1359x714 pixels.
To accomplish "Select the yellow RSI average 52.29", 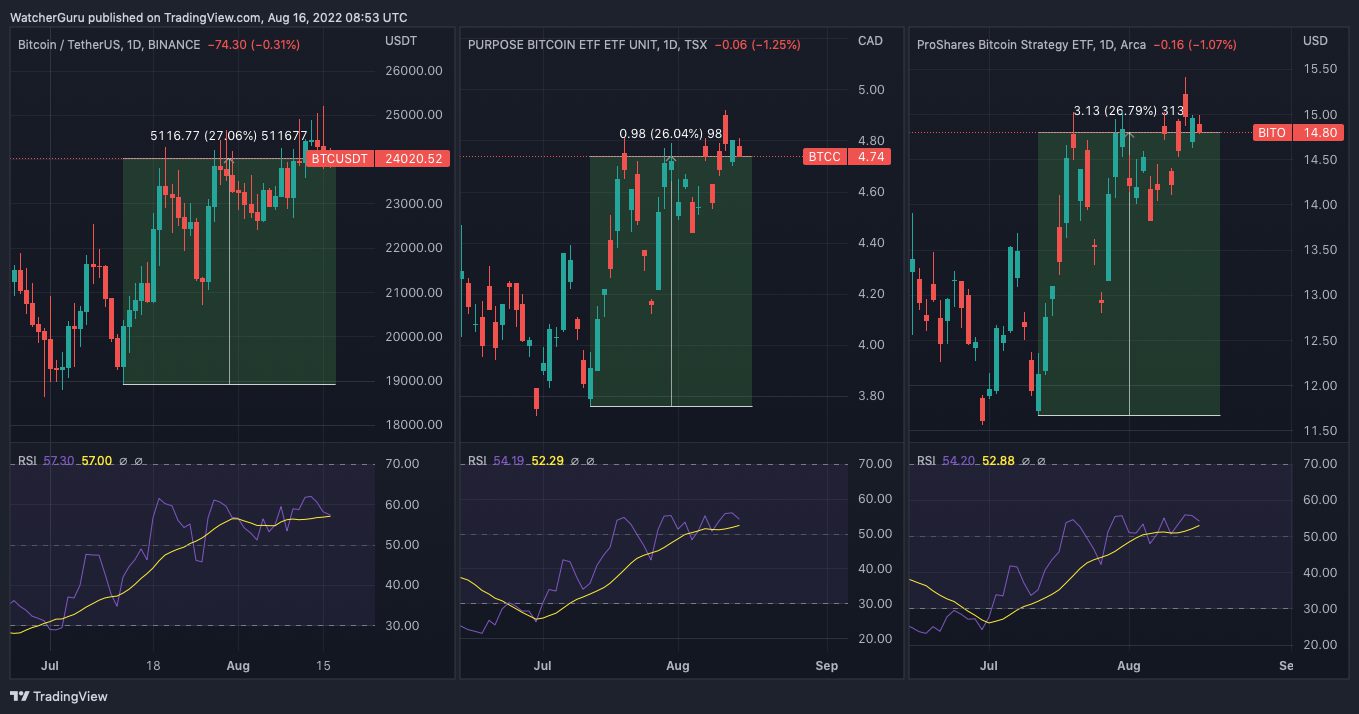I will pyautogui.click(x=547, y=461).
